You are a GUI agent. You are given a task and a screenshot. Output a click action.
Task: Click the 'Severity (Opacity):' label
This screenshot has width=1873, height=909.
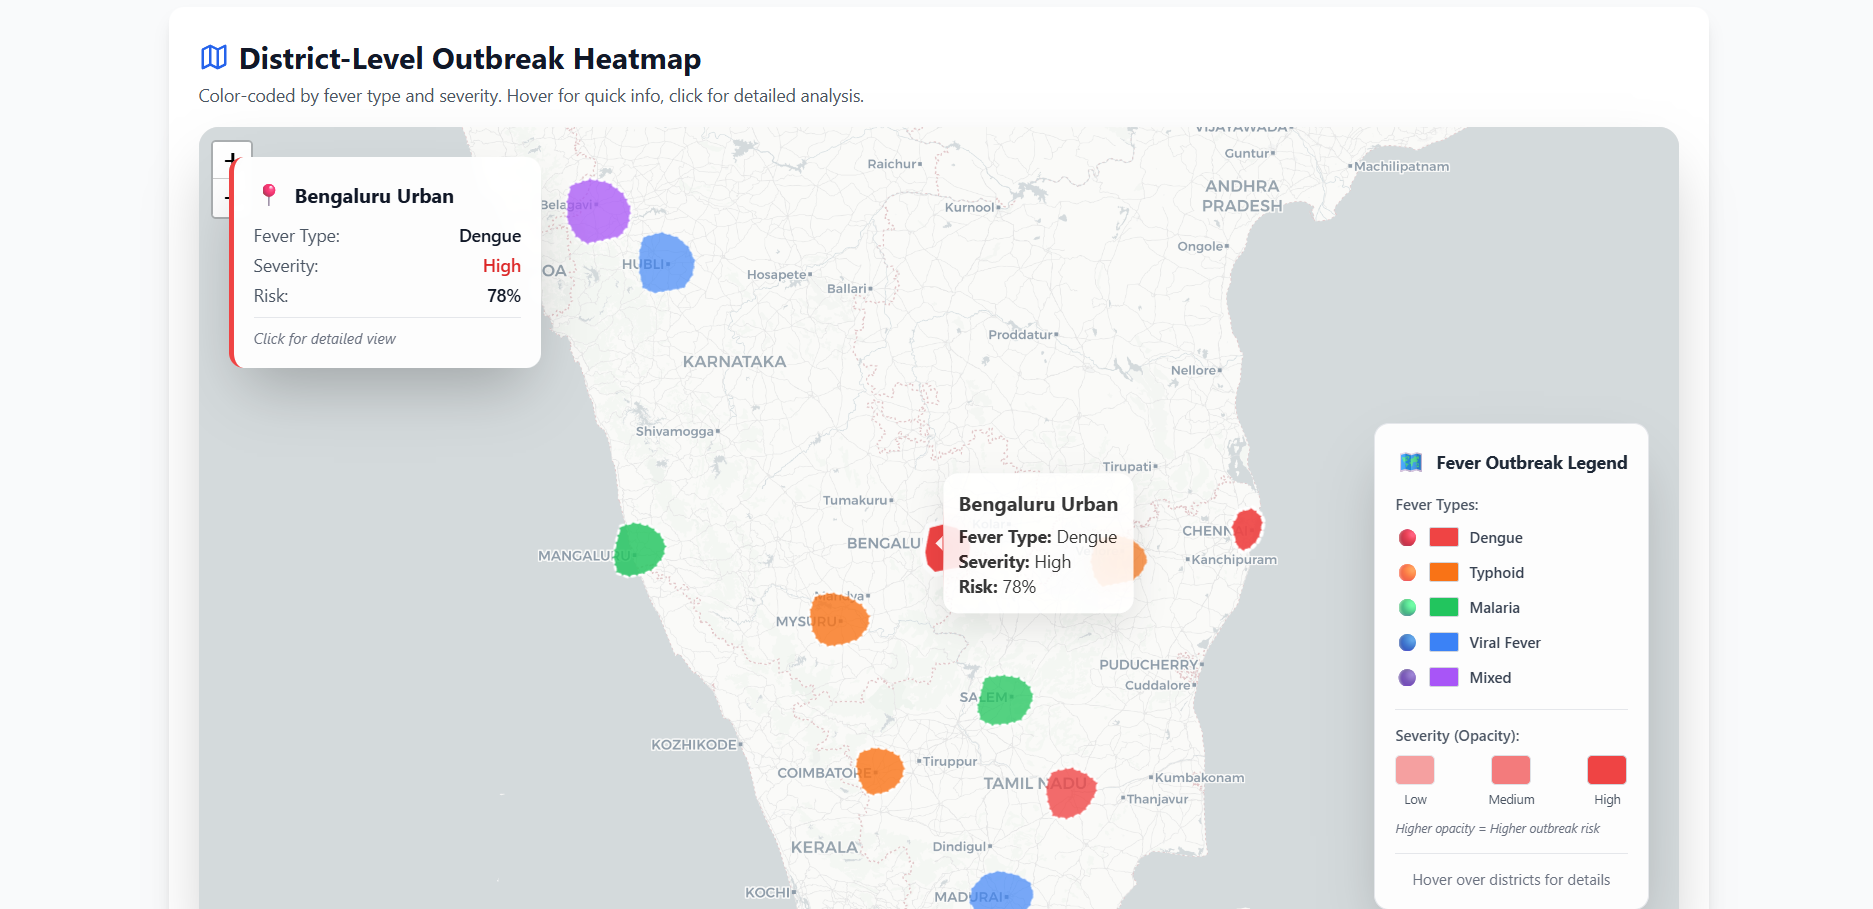pos(1457,736)
